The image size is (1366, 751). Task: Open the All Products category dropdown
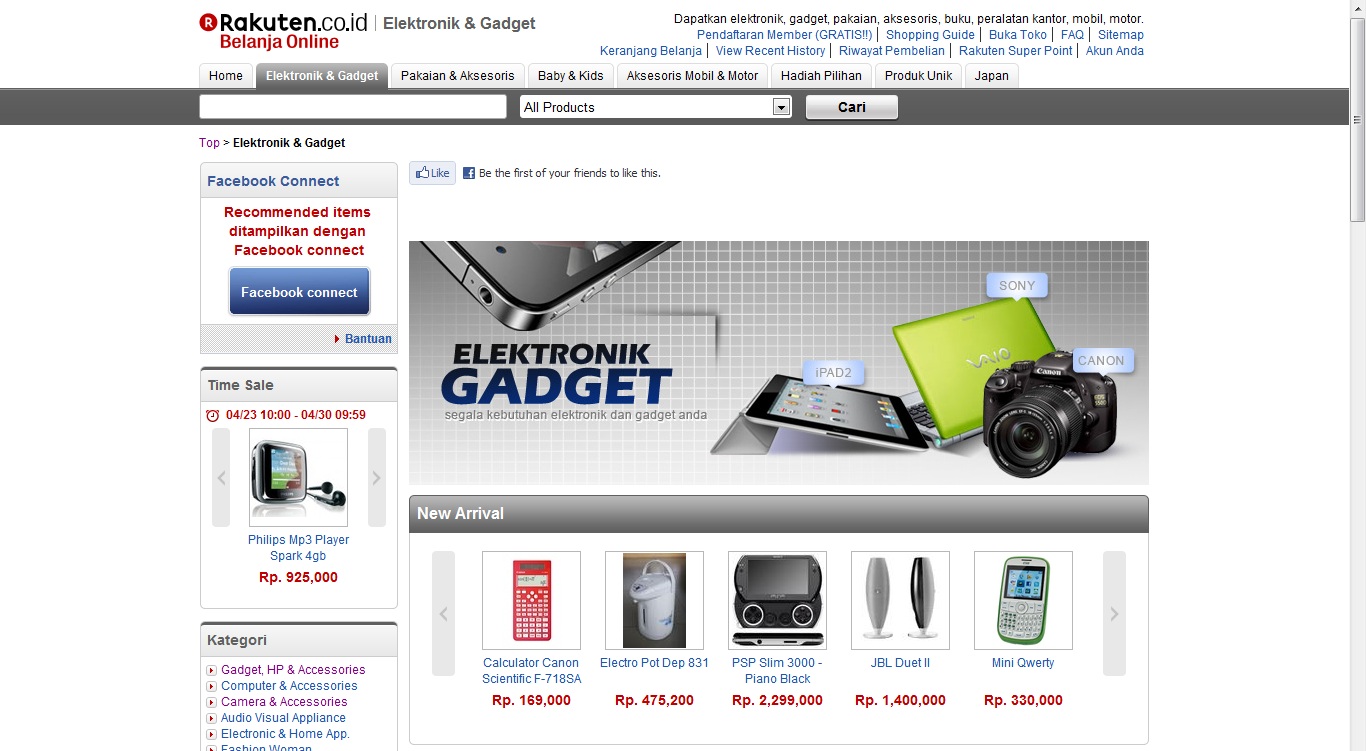[x=656, y=107]
